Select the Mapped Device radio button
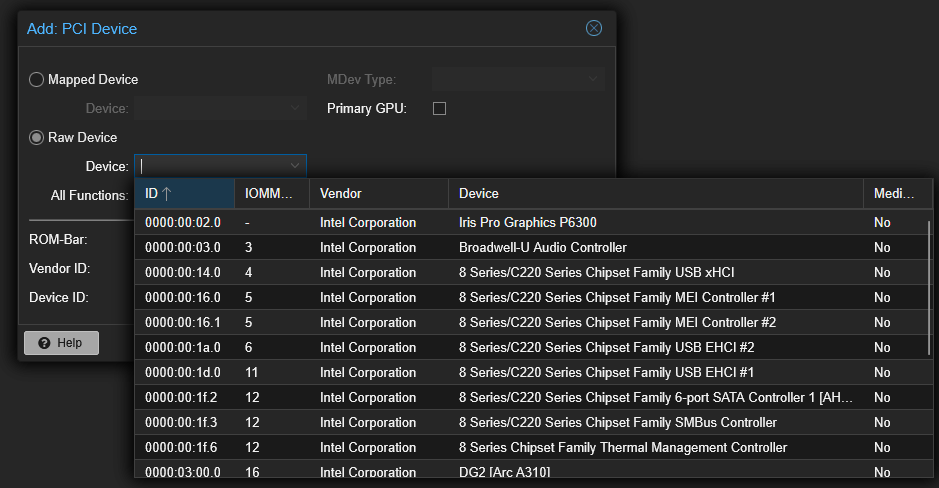Screen dimensions: 939x488 coord(37,80)
